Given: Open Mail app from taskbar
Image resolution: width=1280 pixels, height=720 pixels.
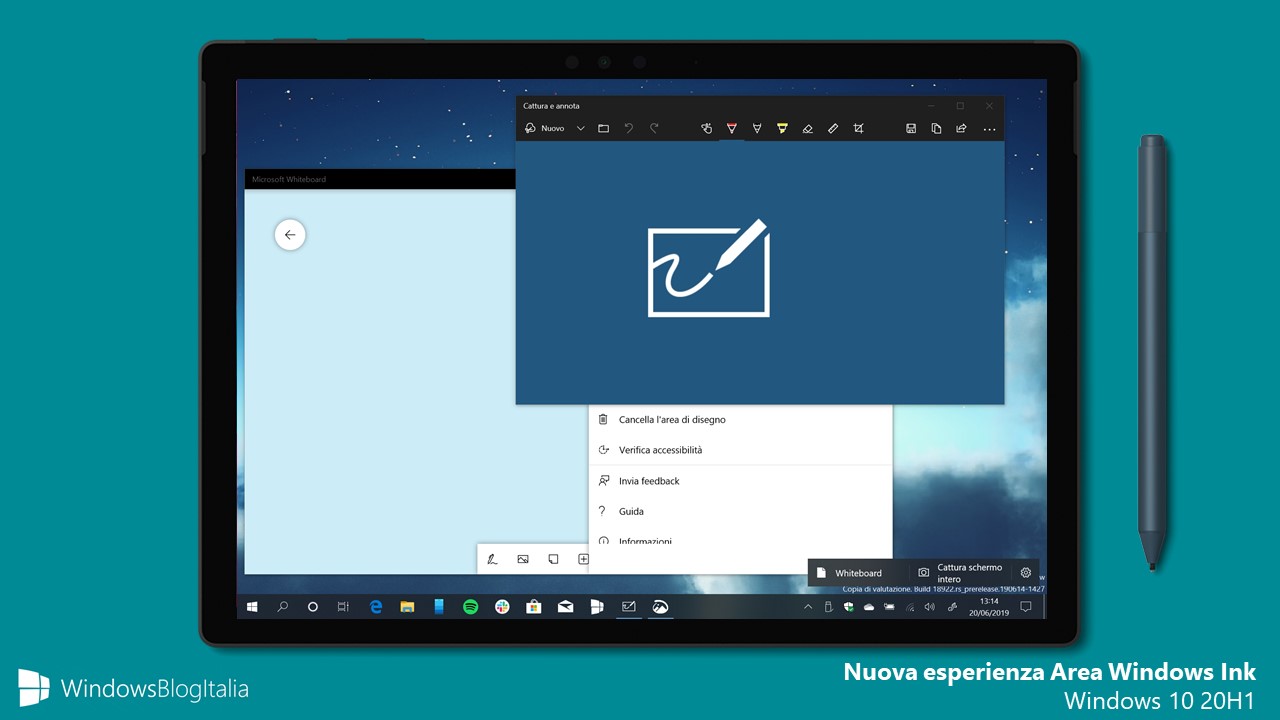Looking at the screenshot, I should tap(565, 606).
